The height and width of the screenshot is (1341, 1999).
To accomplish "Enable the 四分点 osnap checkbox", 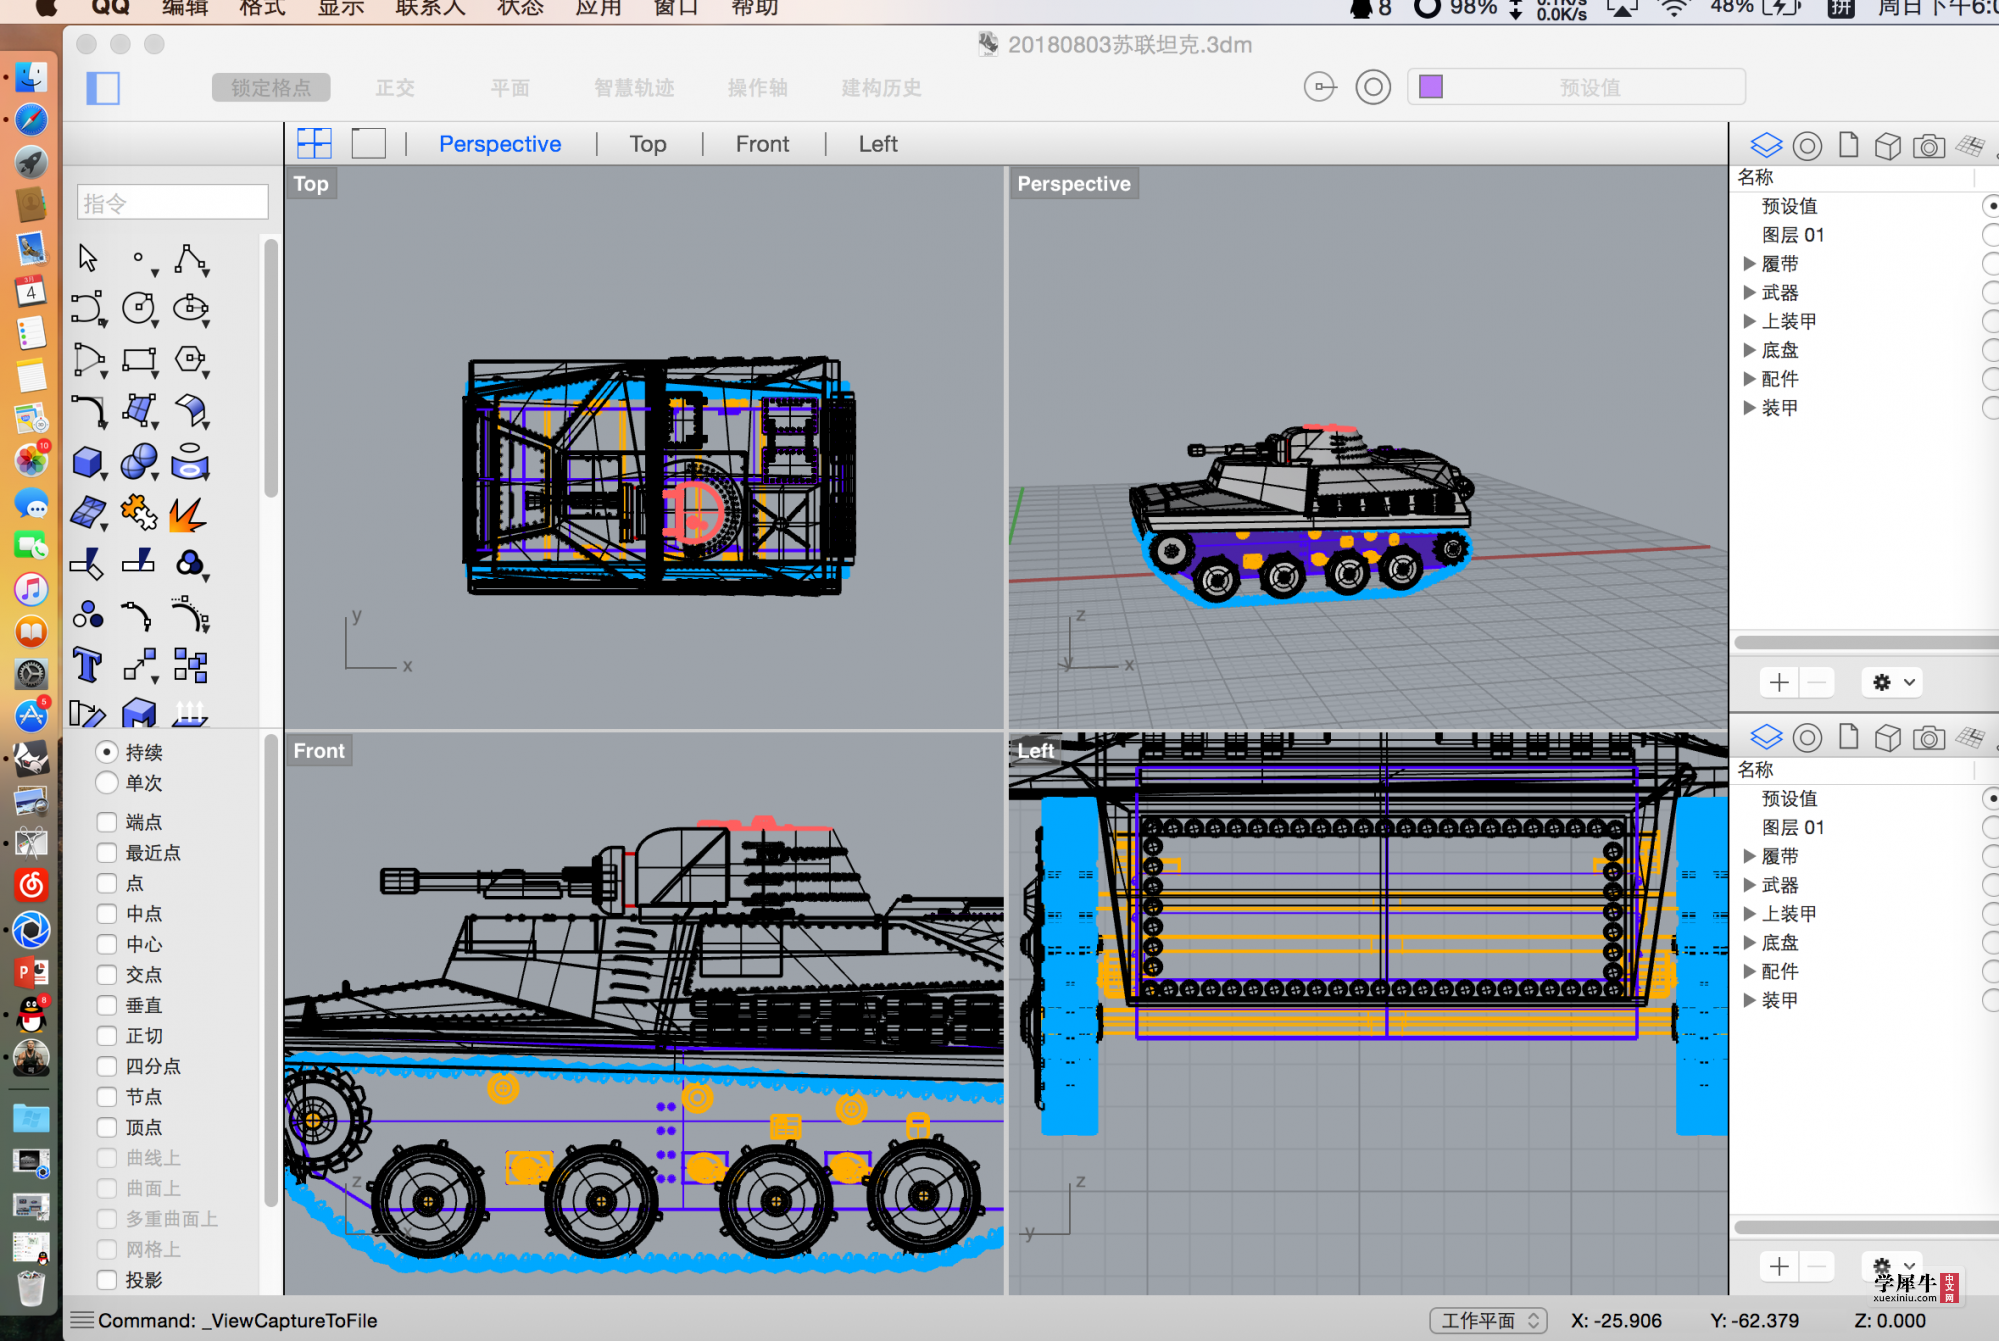I will click(107, 1066).
